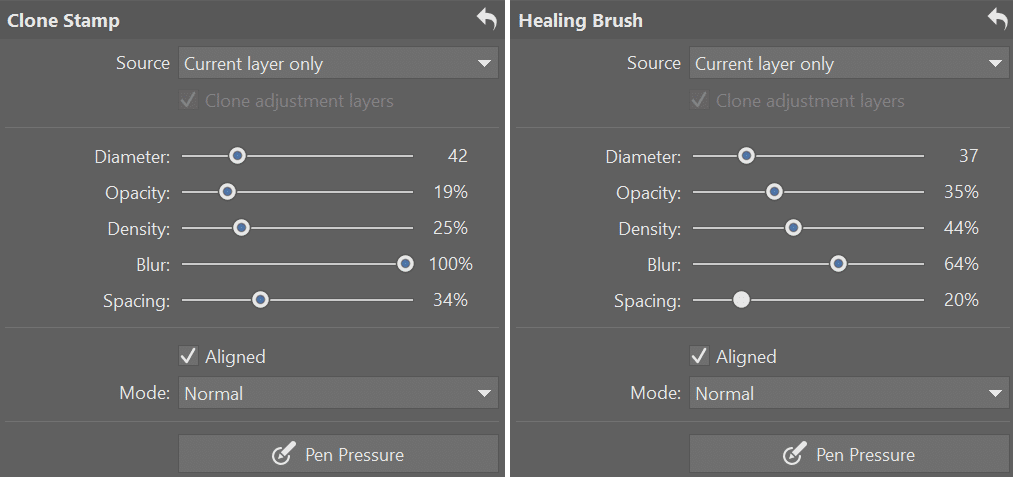1013x477 pixels.
Task: Click Healing Brush Density slider handle
Action: (793, 228)
